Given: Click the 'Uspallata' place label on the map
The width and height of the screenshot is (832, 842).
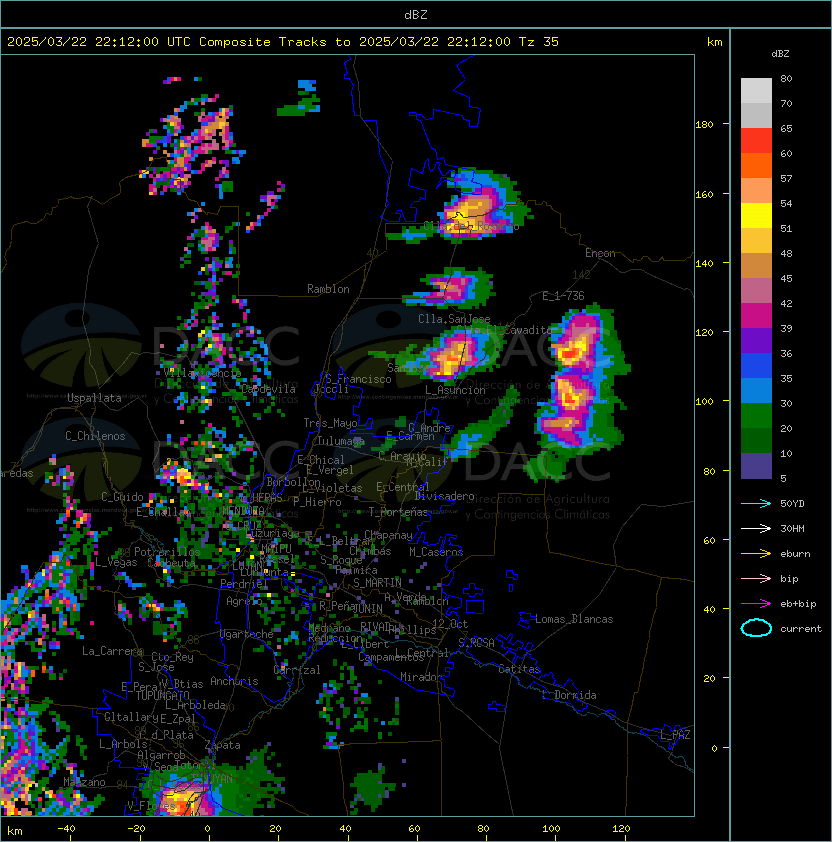Looking at the screenshot, I should pyautogui.click(x=94, y=398).
